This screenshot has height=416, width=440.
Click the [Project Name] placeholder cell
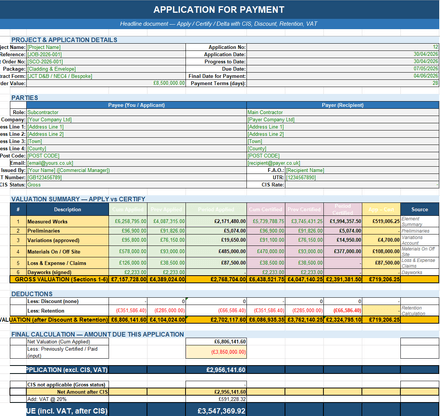click(x=106, y=47)
